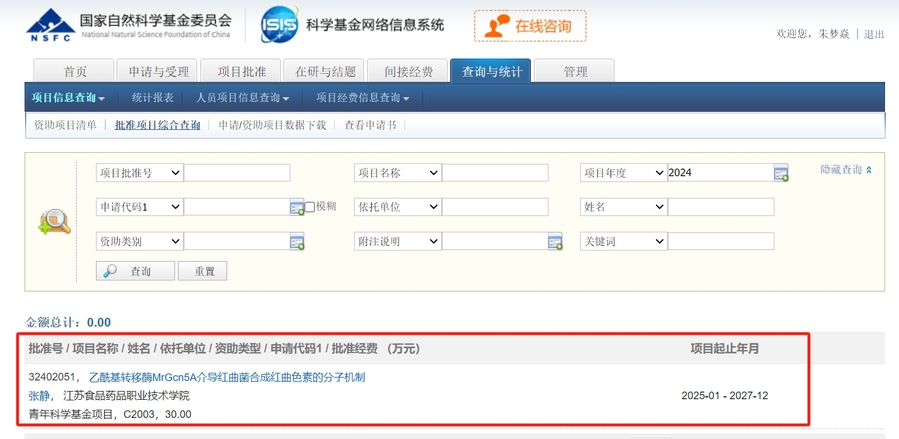Expand the 依托单位 dropdown selector
The width and height of the screenshot is (899, 439).
coord(397,207)
